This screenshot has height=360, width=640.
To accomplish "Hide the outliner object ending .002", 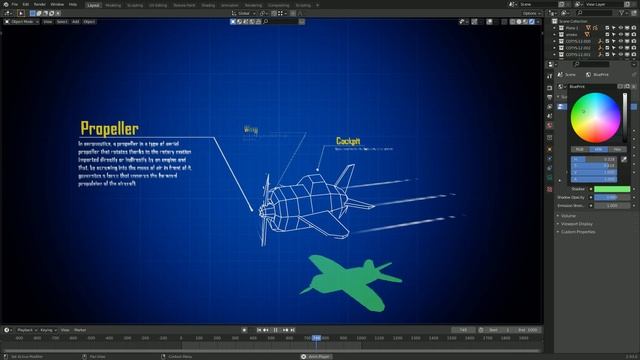I will tap(620, 48).
